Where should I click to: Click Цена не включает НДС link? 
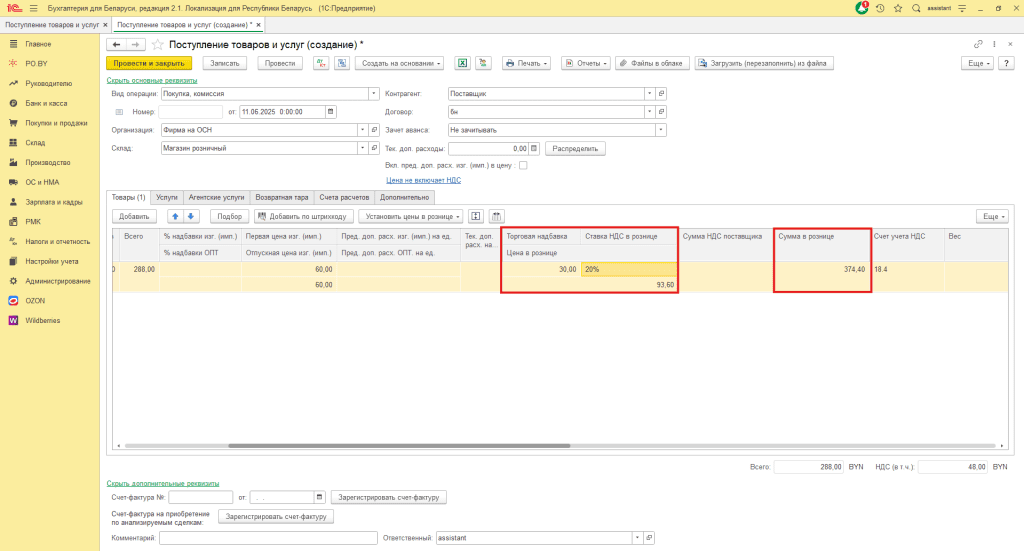click(423, 180)
